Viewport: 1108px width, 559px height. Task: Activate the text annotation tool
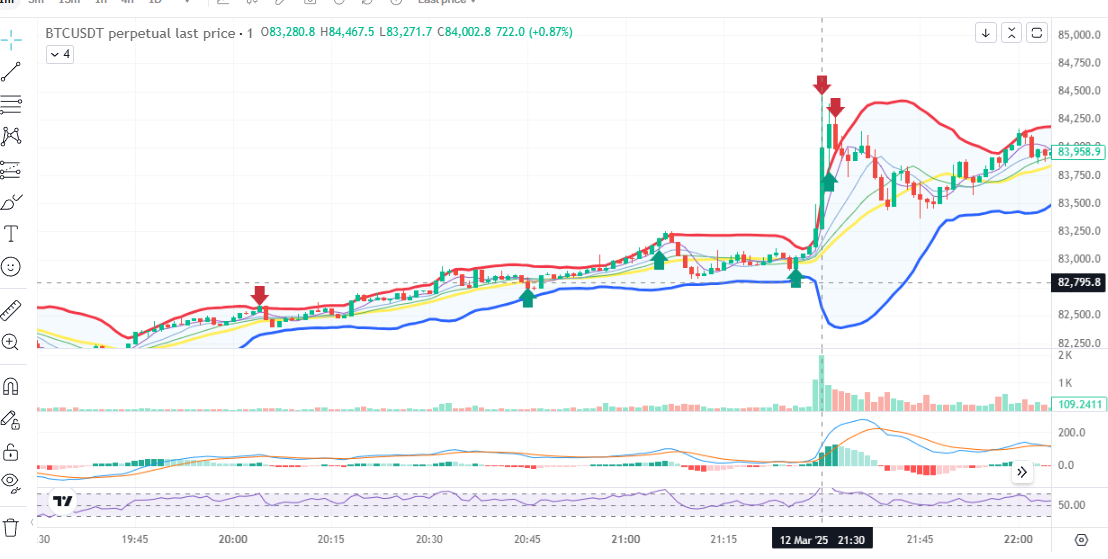pyautogui.click(x=11, y=234)
